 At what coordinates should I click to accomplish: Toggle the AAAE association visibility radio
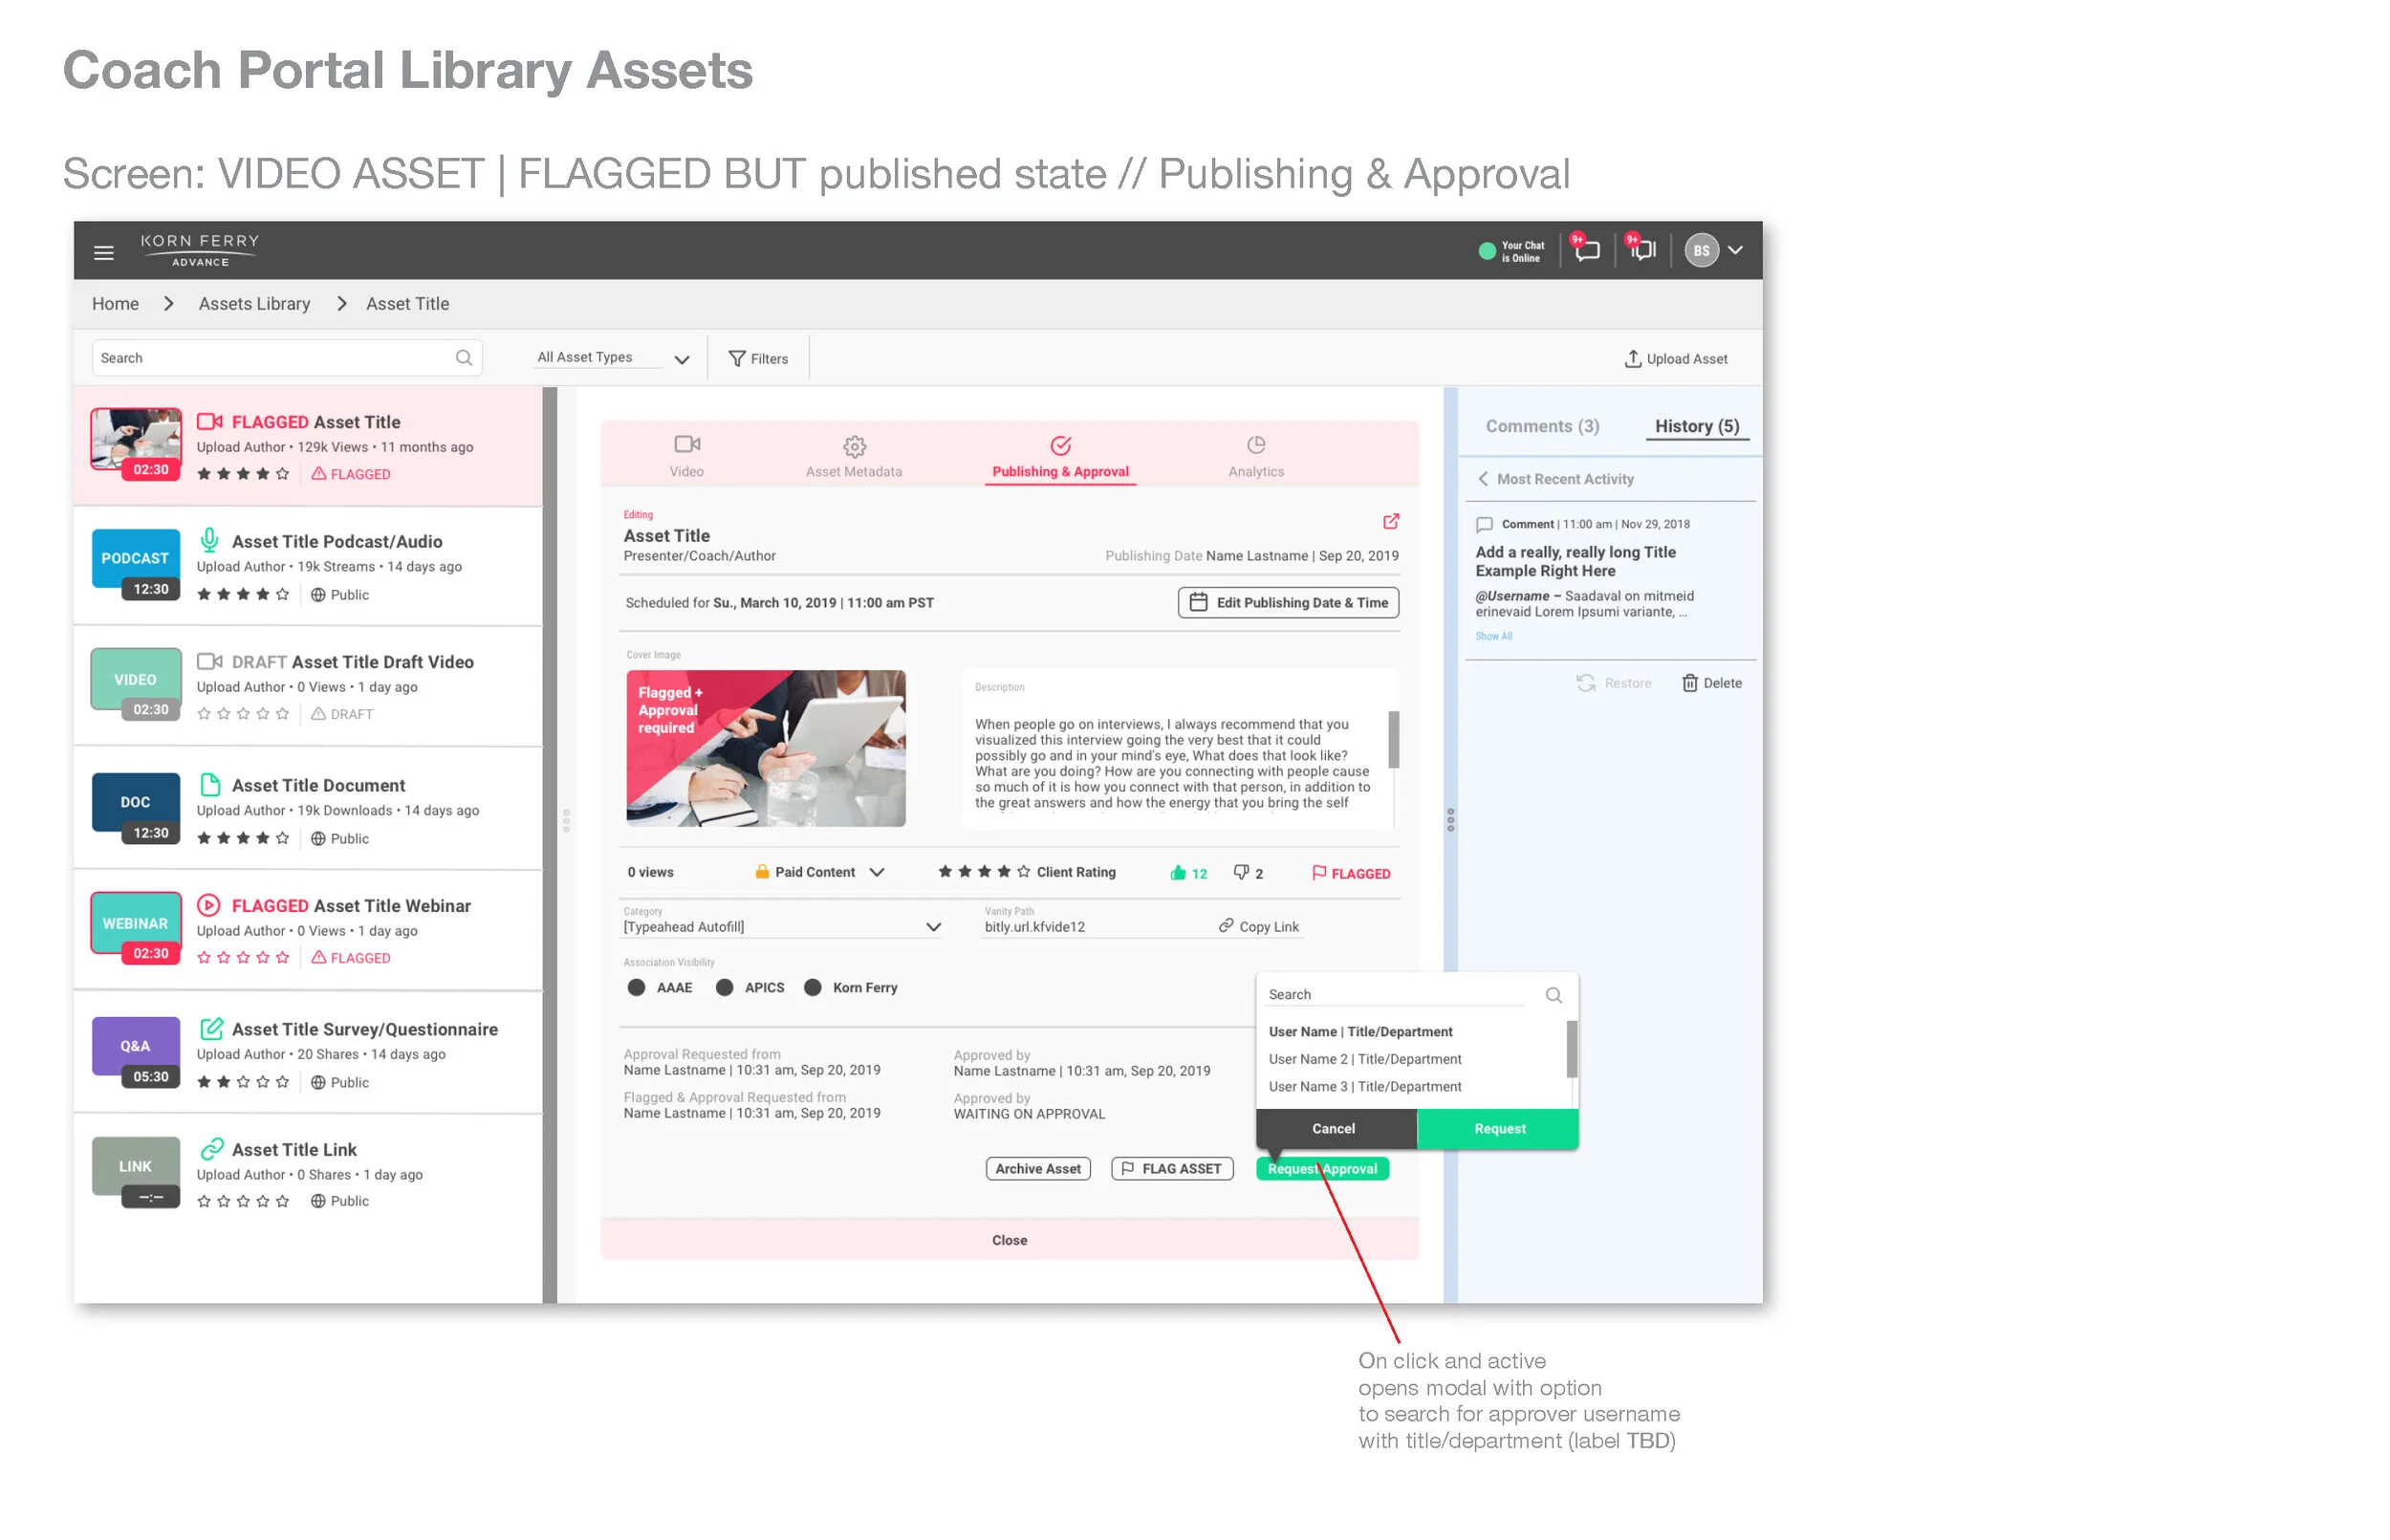click(x=636, y=987)
